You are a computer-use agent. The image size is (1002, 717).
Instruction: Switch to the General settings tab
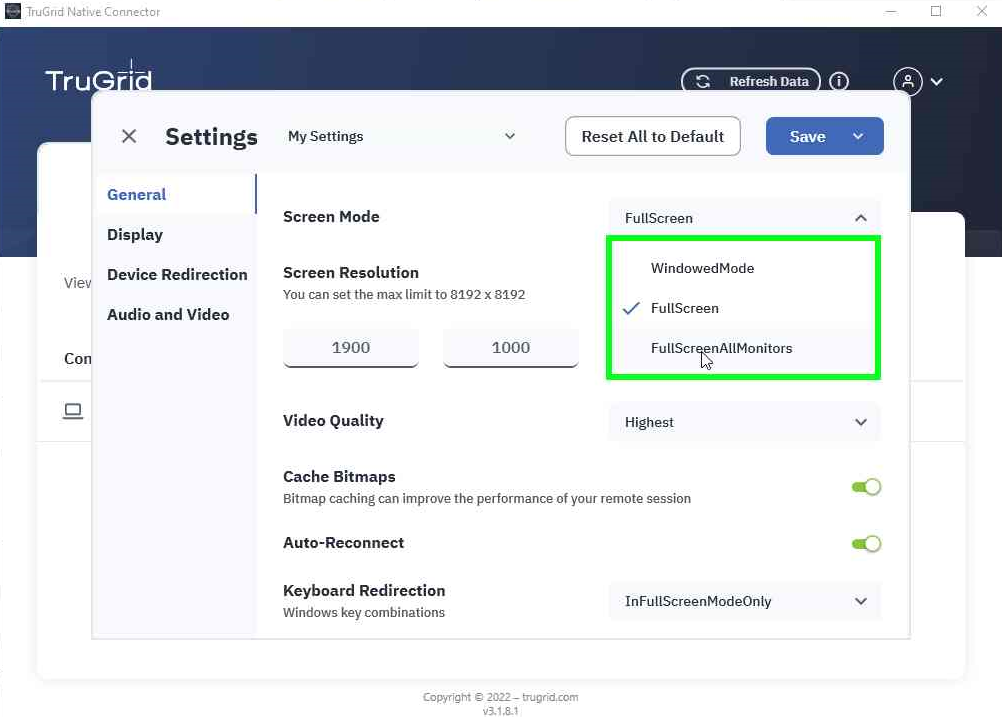pos(137,194)
